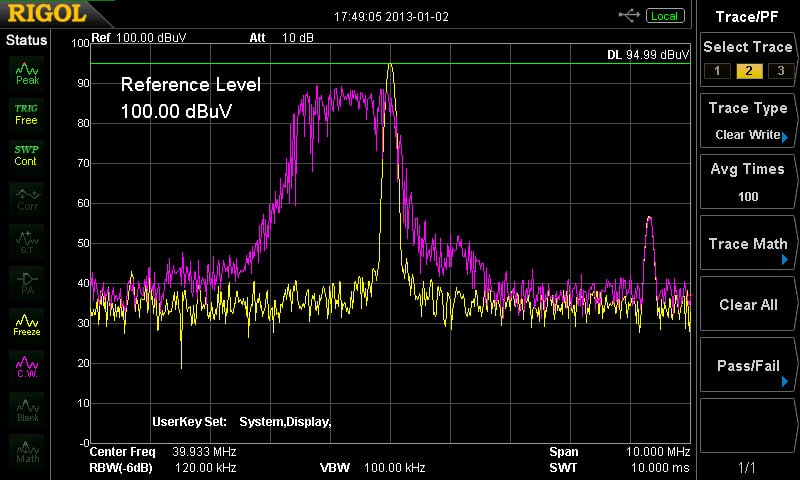The height and width of the screenshot is (480, 800).
Task: Click the dimmed Blank trace icon
Action: click(x=27, y=410)
